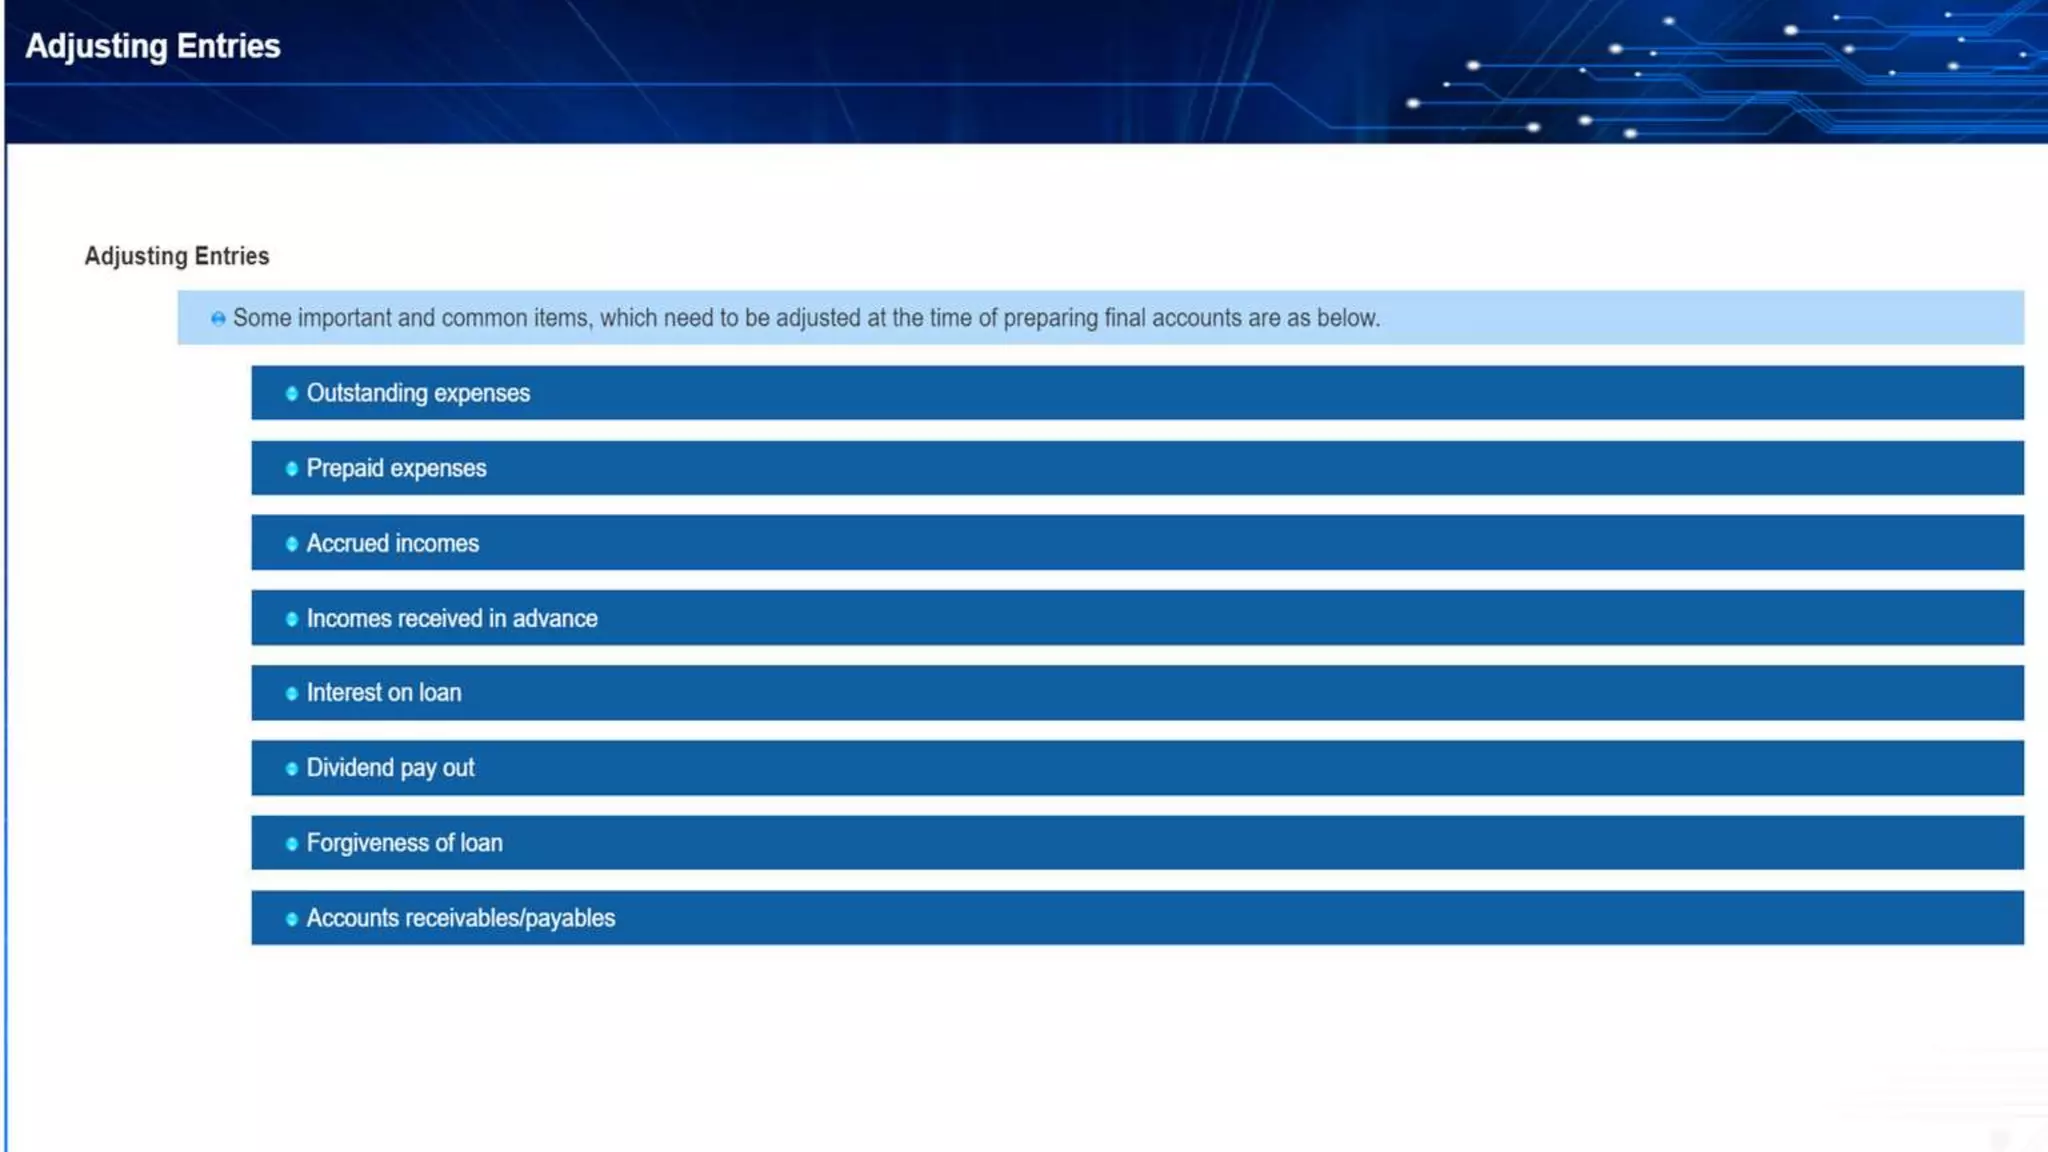Click bullet icon beside Accounts receivables/payables

291,919
